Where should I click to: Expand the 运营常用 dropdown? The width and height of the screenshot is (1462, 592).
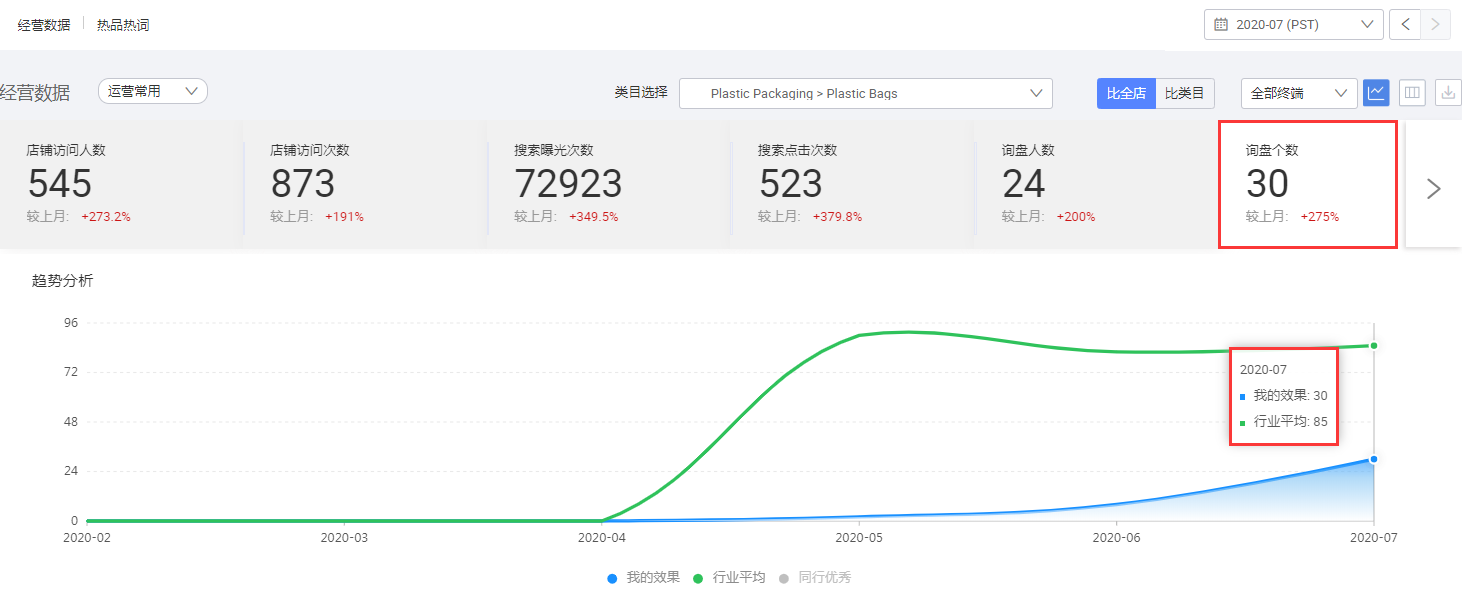[x=152, y=90]
